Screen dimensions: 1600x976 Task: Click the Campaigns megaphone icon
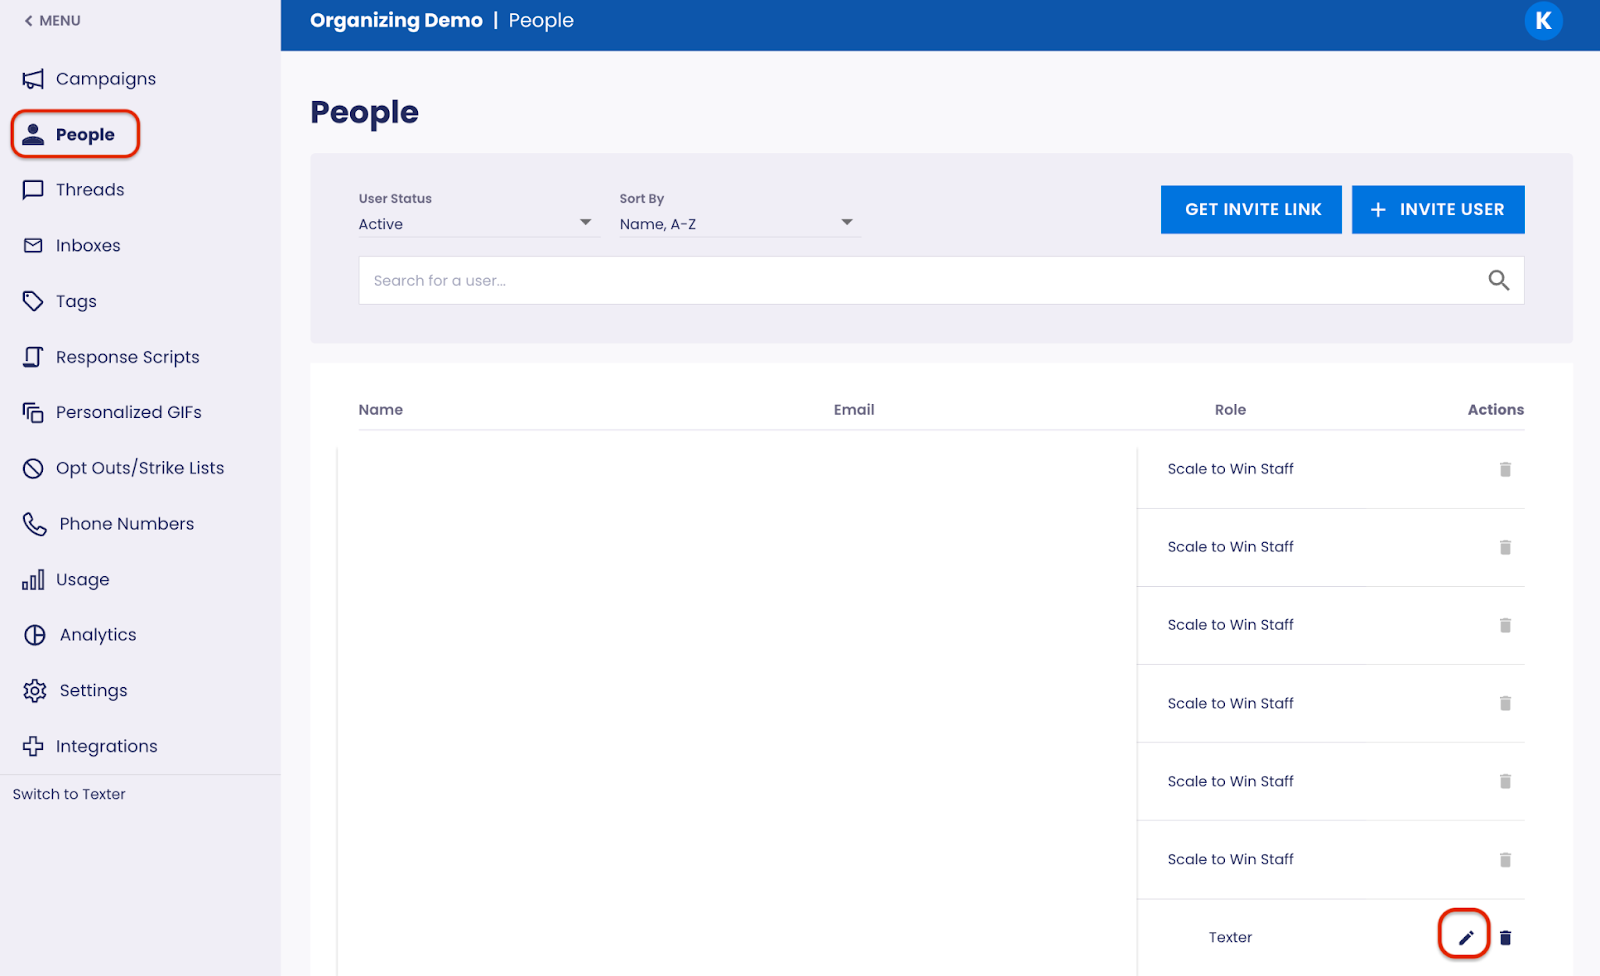tap(33, 79)
